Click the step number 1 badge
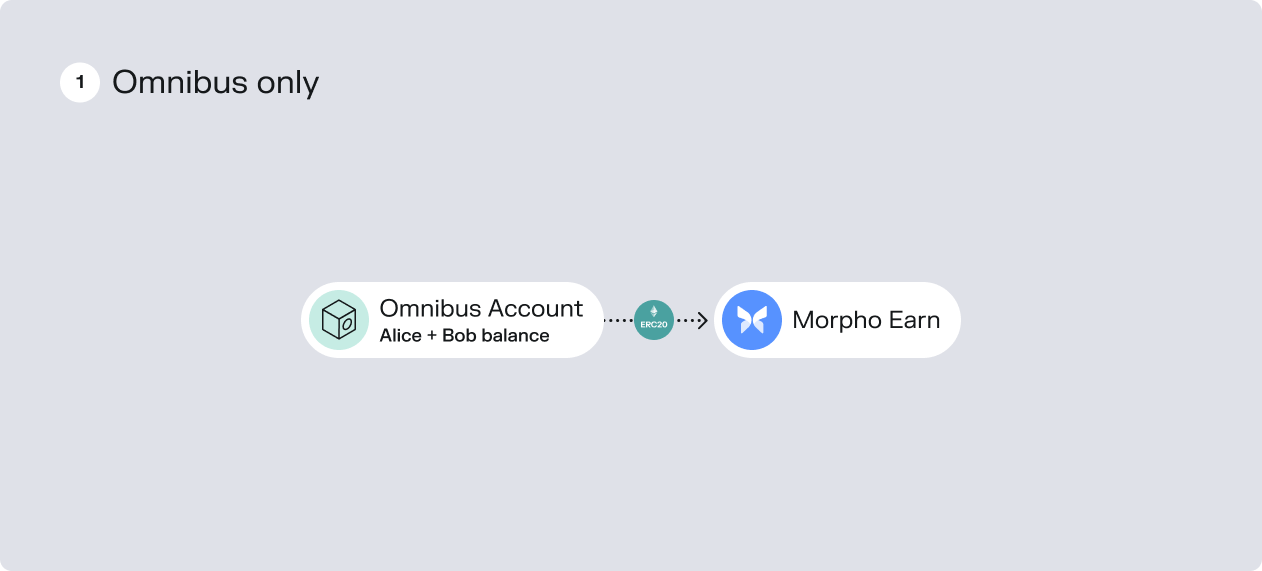Image resolution: width=1262 pixels, height=571 pixels. (x=80, y=83)
